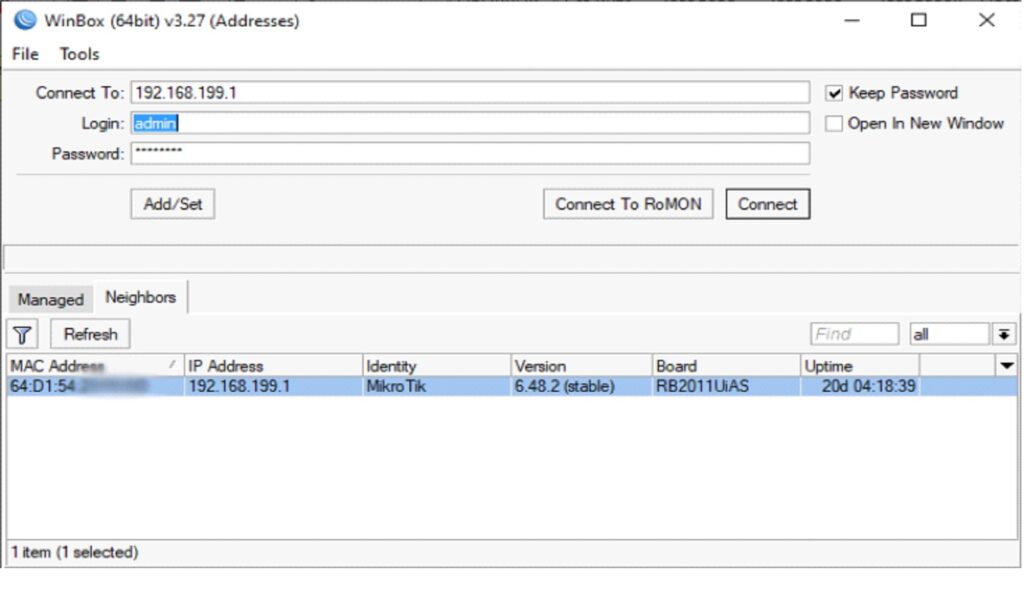Image resolution: width=1024 pixels, height=590 pixels.
Task: Expand the column chooser dropdown arrow
Action: [1006, 366]
